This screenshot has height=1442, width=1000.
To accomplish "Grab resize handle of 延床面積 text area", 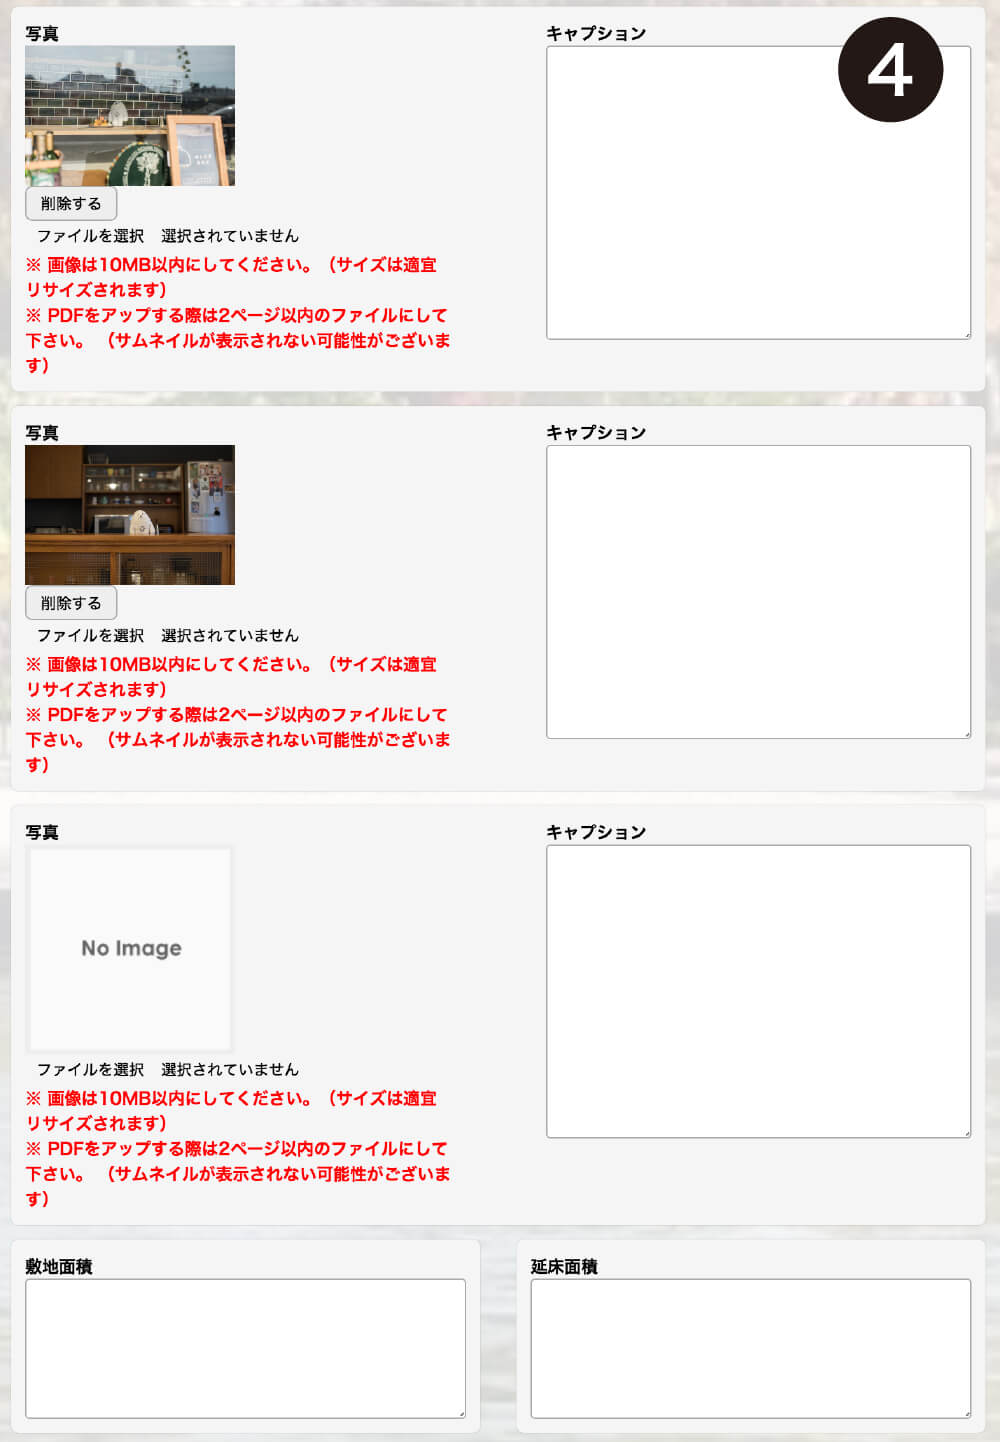I will (x=966, y=1413).
